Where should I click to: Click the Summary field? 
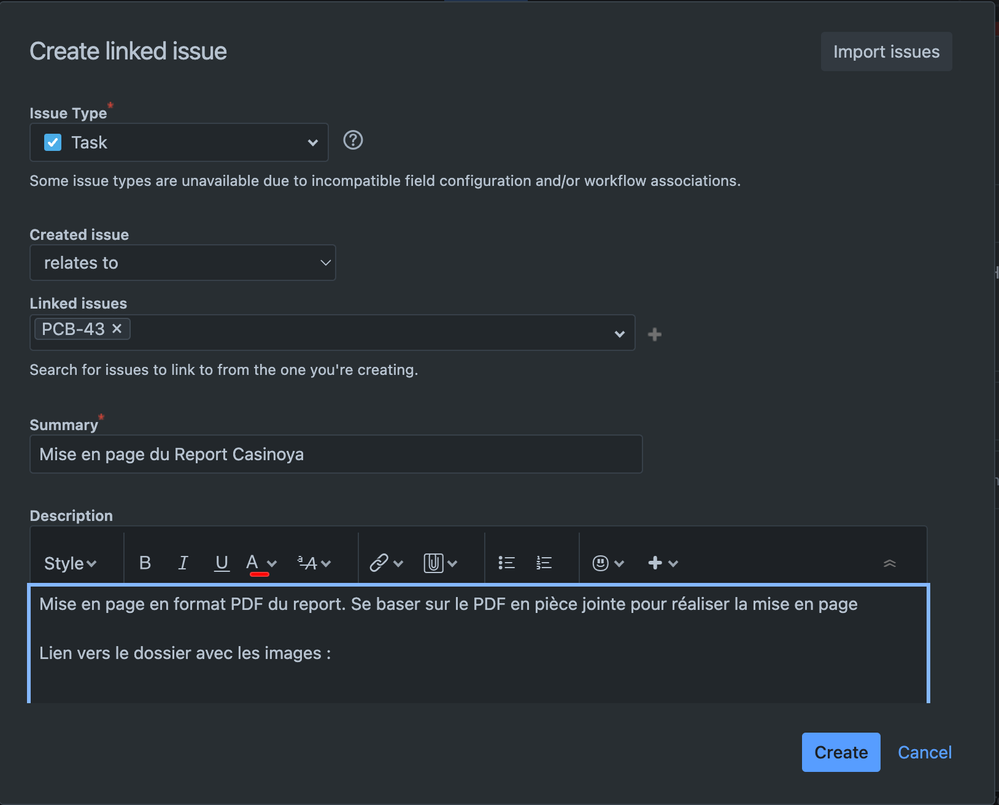click(336, 454)
